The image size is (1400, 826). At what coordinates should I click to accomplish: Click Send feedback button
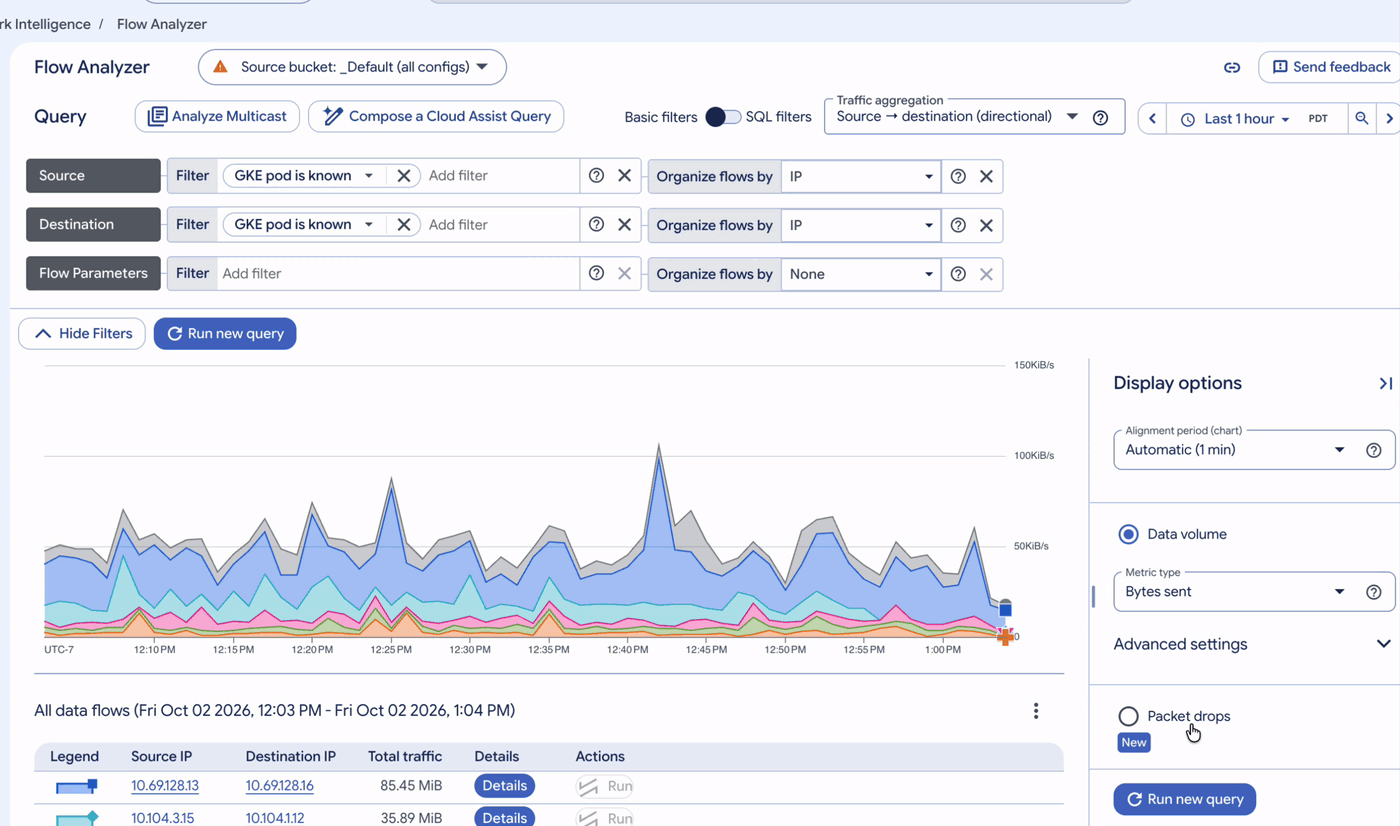1331,67
